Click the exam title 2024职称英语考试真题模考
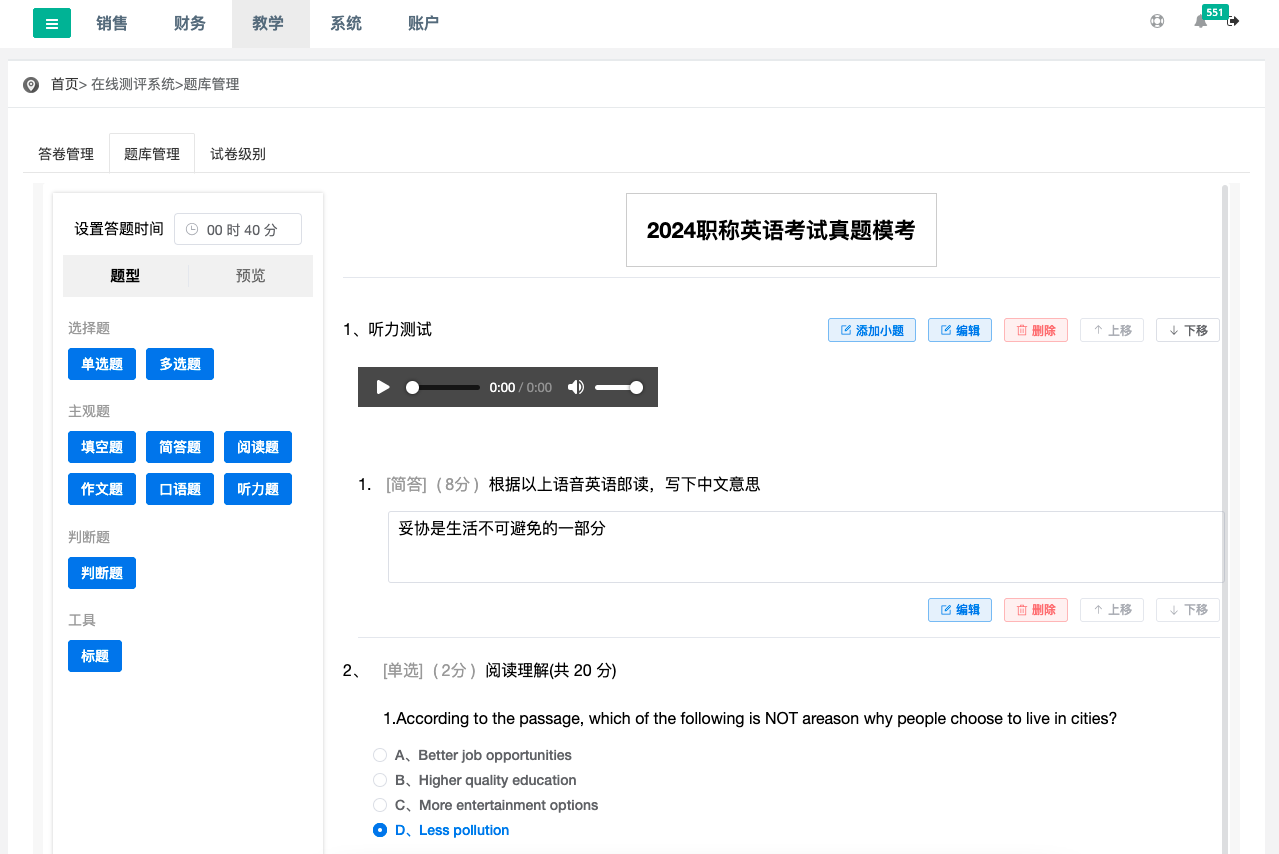 tap(781, 230)
